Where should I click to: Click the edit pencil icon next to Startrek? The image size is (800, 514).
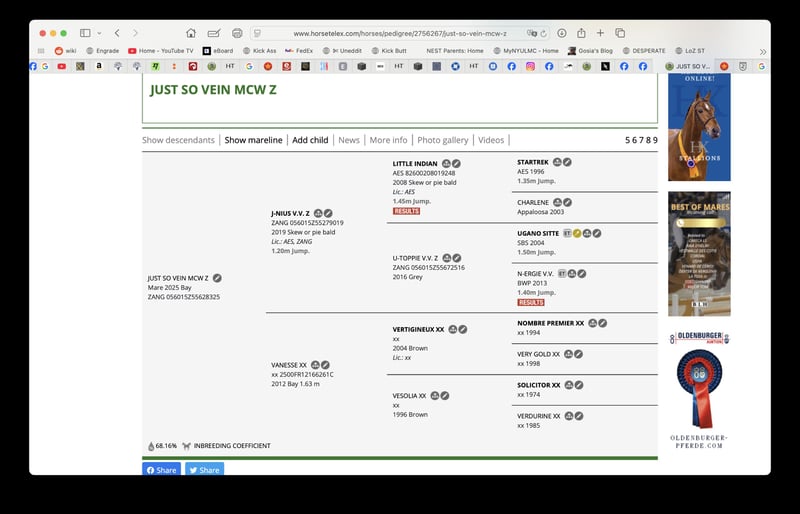tap(567, 162)
